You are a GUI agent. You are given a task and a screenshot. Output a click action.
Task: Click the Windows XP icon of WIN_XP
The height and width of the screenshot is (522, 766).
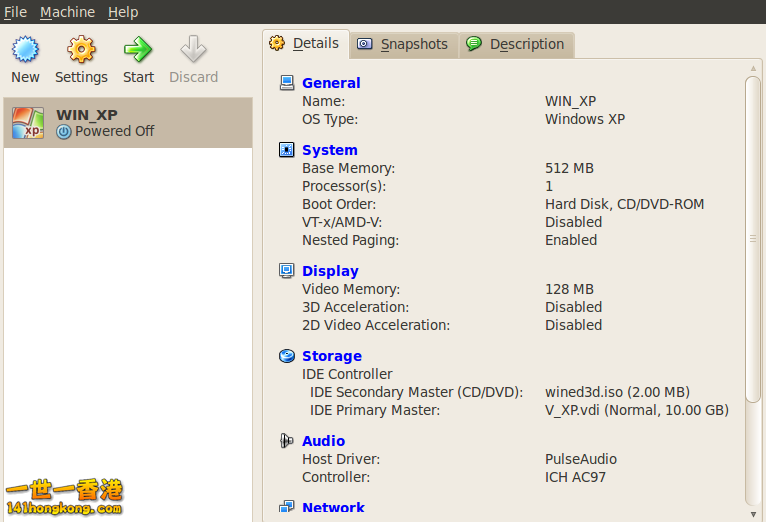[x=28, y=122]
